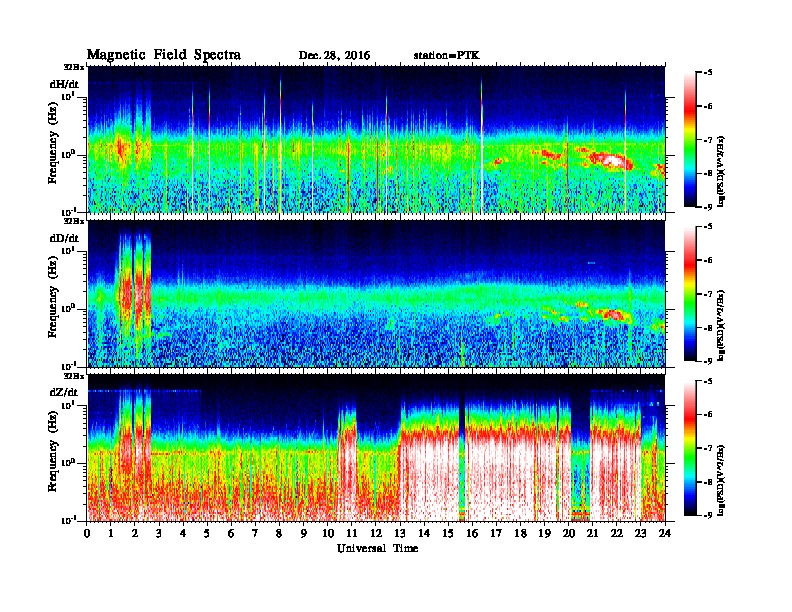The height and width of the screenshot is (612, 792).
Task: Click the dZ/dt spectrogram plot area
Action: pyautogui.click(x=376, y=448)
